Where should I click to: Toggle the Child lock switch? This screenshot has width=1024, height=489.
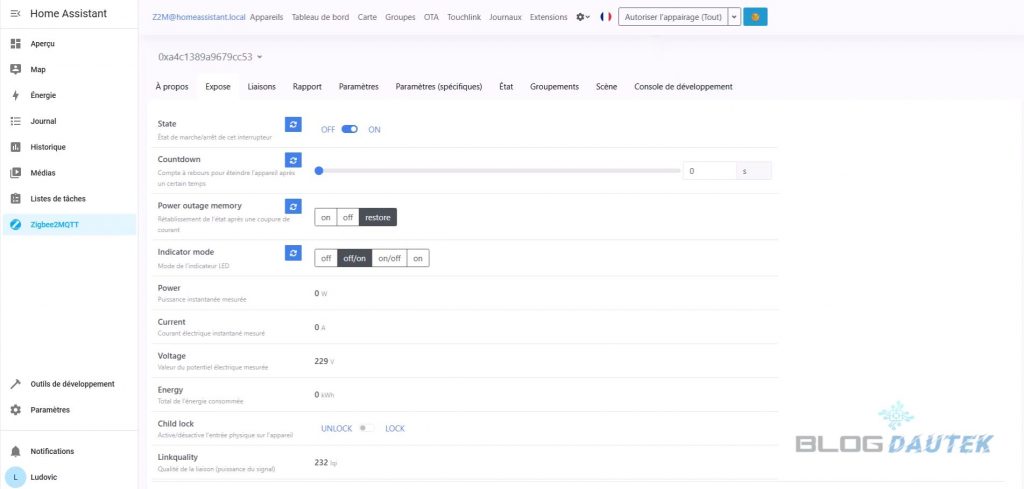point(367,428)
